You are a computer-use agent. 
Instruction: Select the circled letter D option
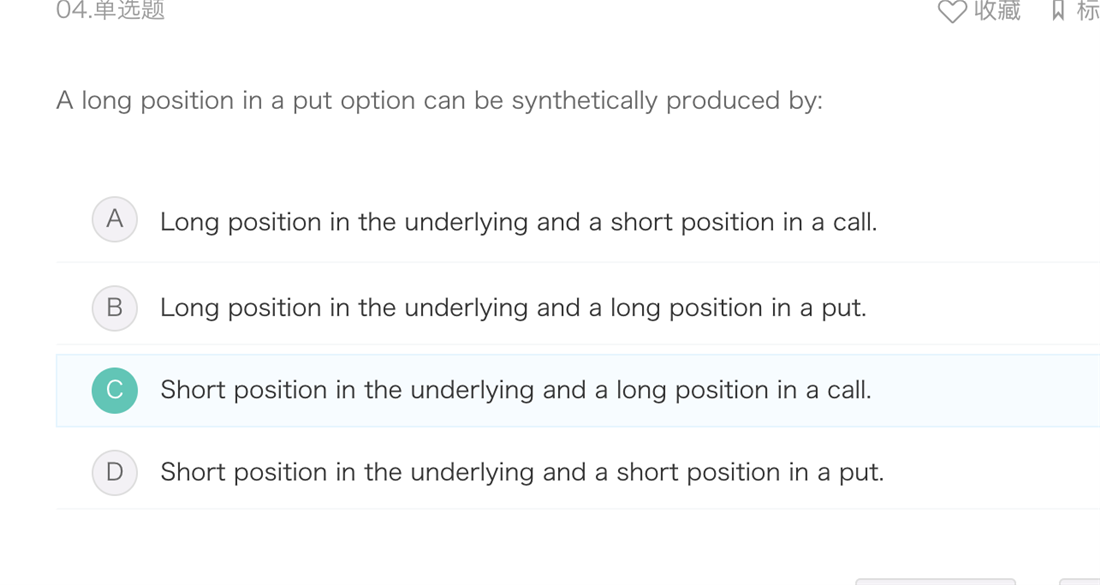[114, 472]
